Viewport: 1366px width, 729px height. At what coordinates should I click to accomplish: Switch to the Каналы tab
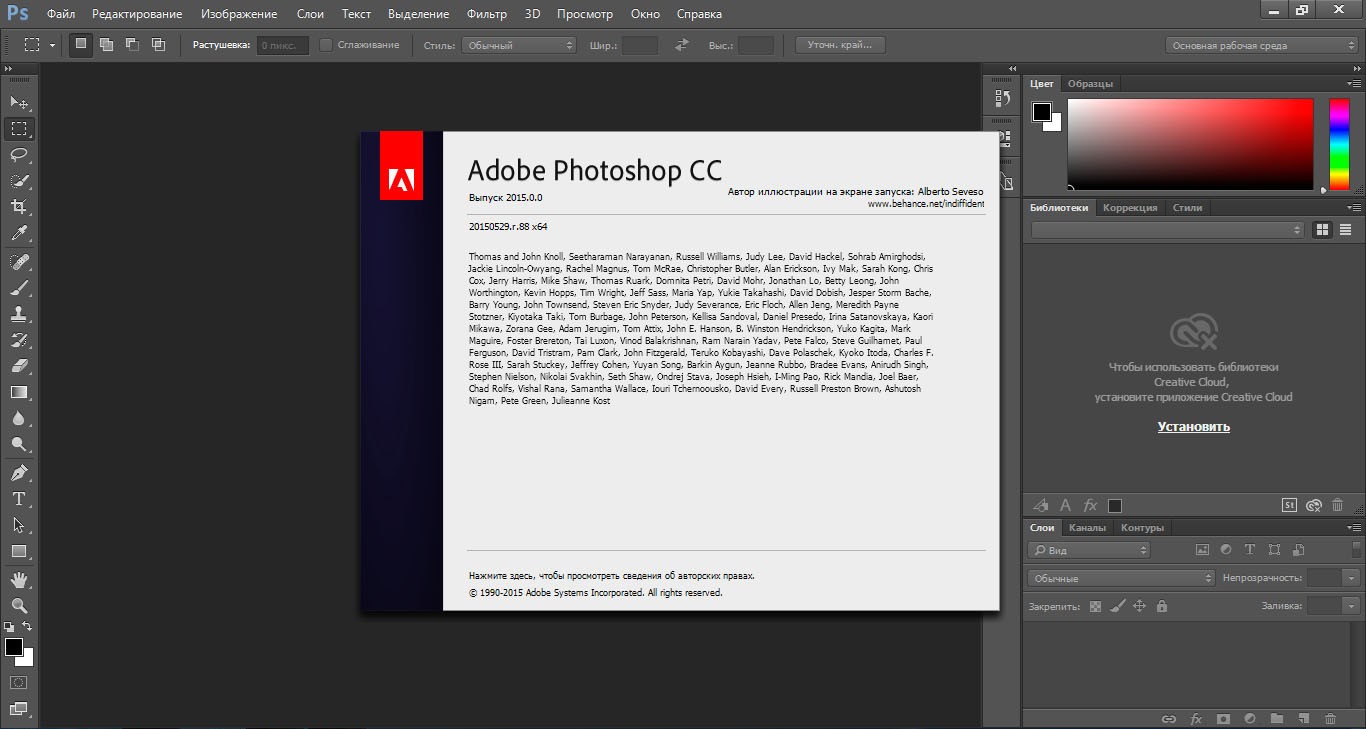(x=1088, y=527)
